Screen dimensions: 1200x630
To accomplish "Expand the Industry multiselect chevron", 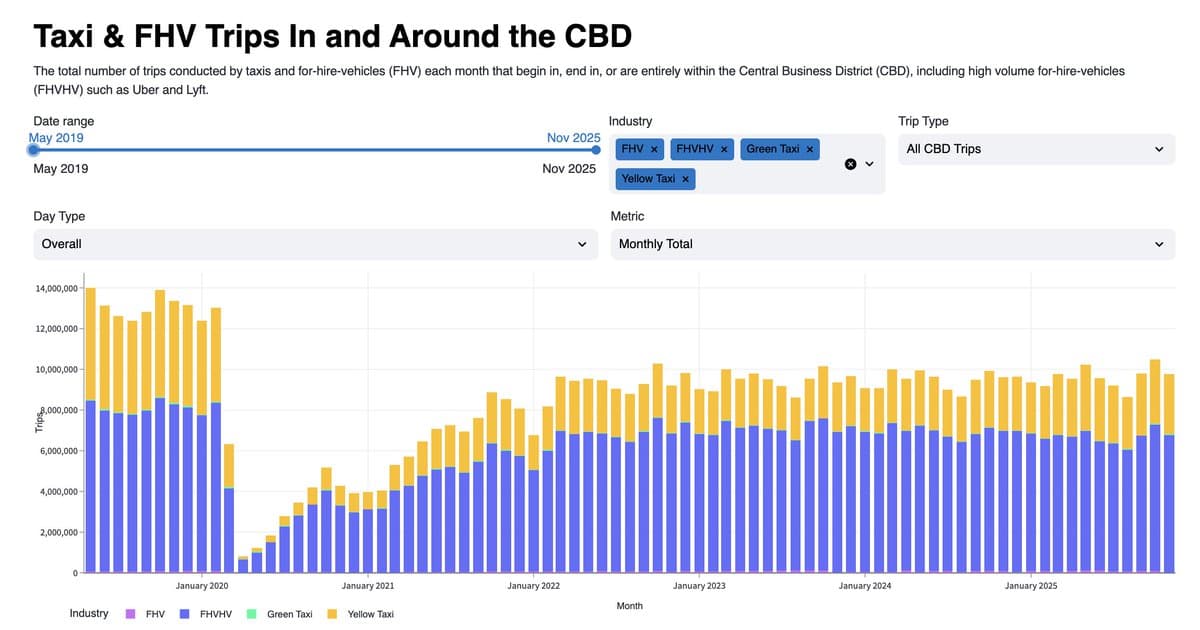I will pos(869,164).
